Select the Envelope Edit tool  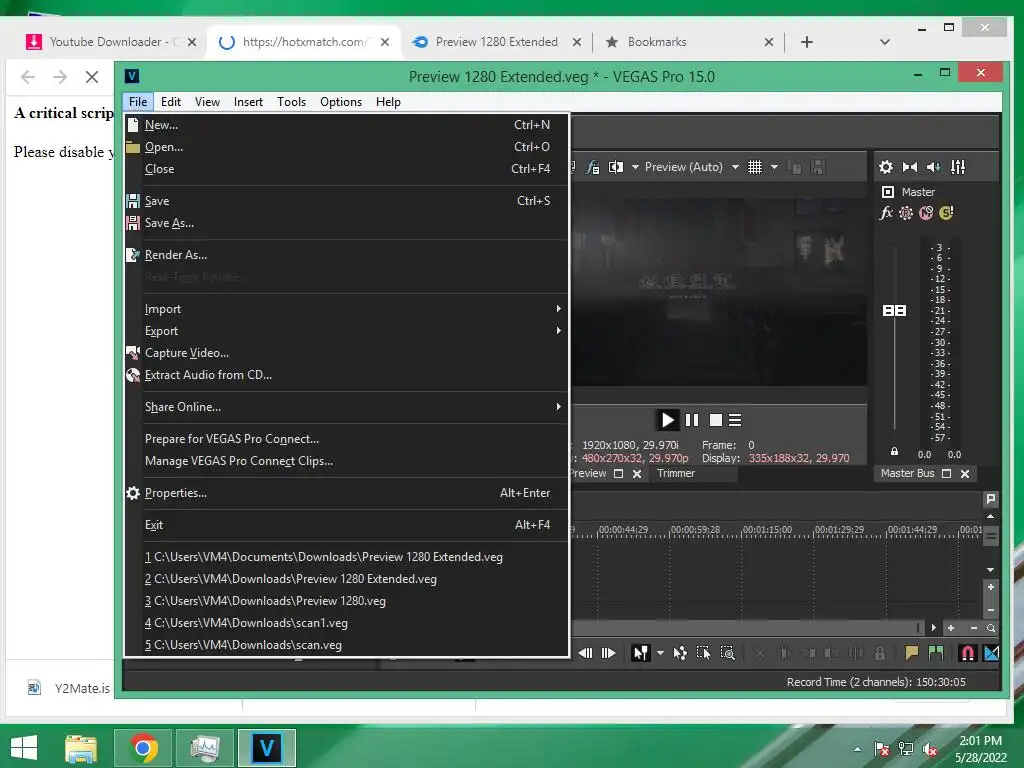(680, 653)
